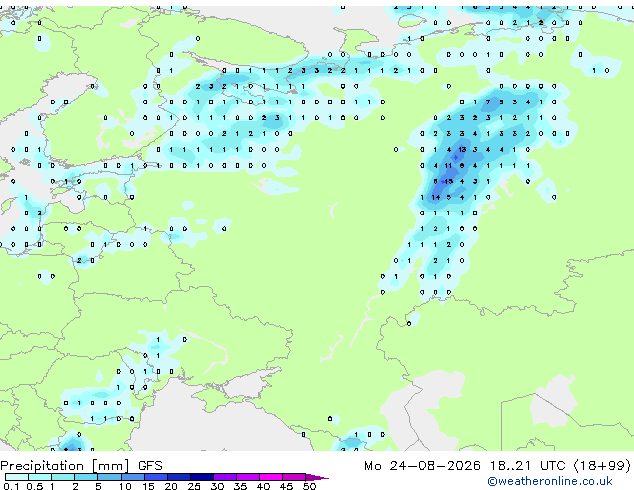634x490 pixels.
Task: Select the 10 to 15 mm legend swatch
Action: pyautogui.click(x=132, y=477)
